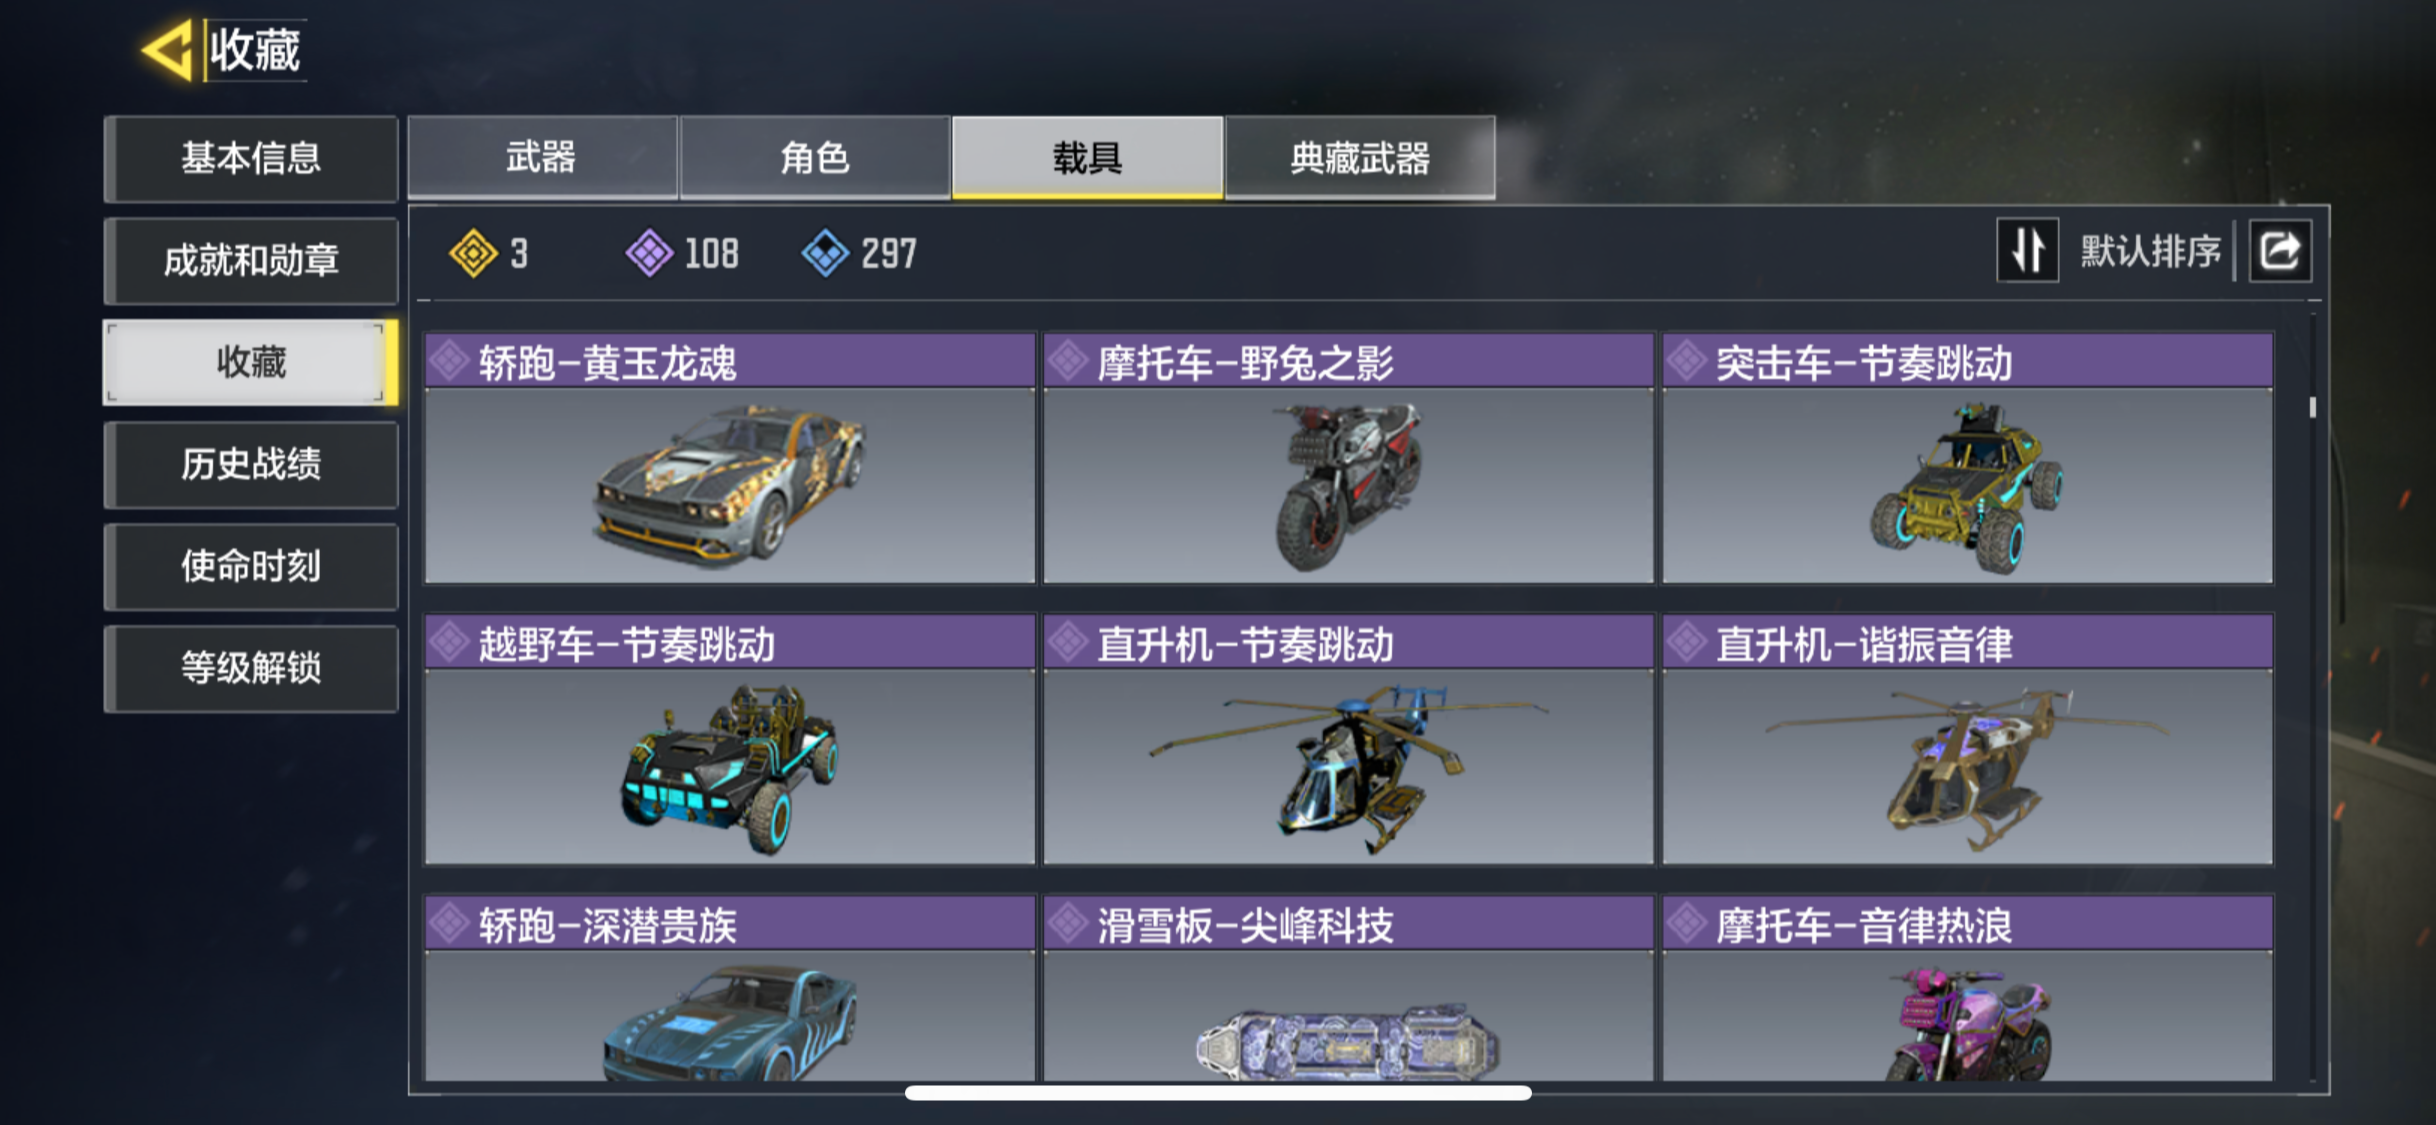Open 等级解锁 in the sidebar
Viewport: 2436px width, 1125px height.
click(x=251, y=668)
